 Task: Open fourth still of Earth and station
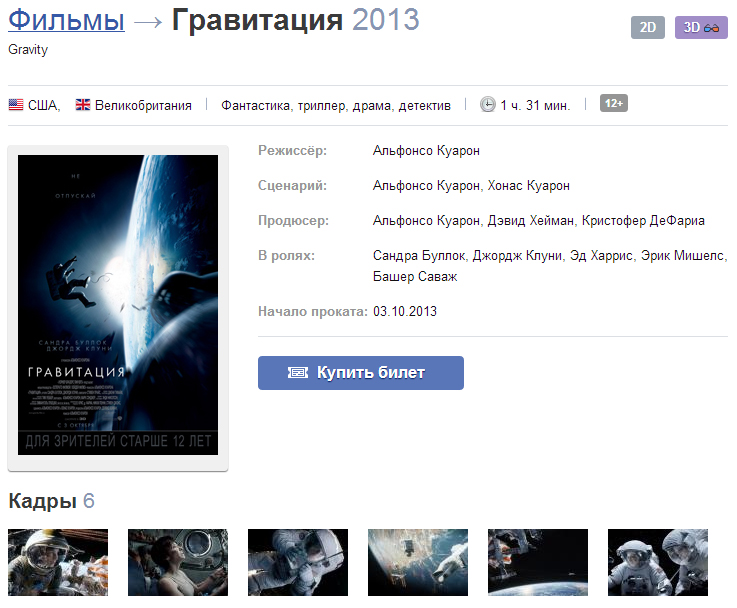[418, 562]
